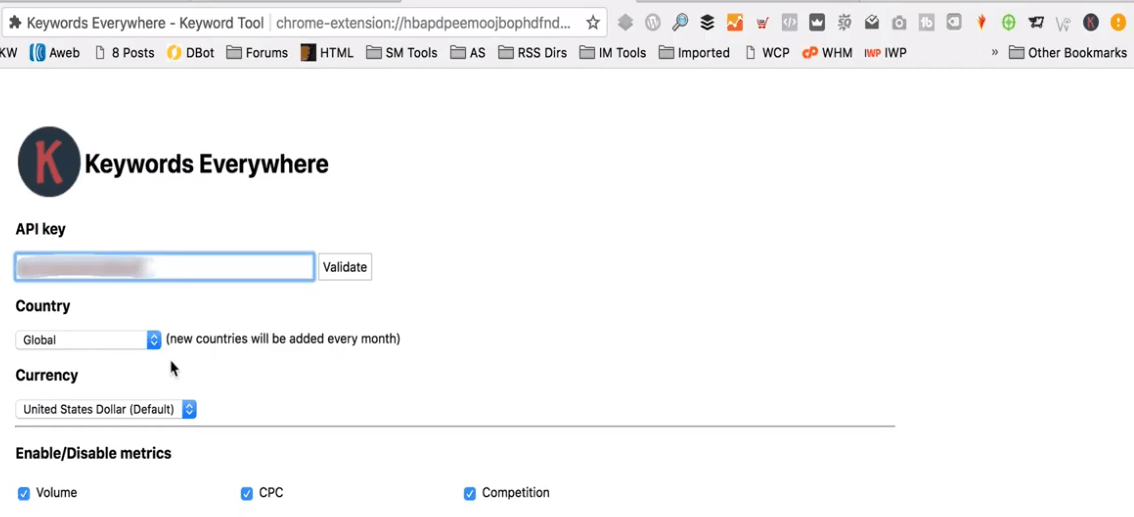The width and height of the screenshot is (1134, 517).
Task: Expand the Currency dropdown menu
Action: (106, 409)
